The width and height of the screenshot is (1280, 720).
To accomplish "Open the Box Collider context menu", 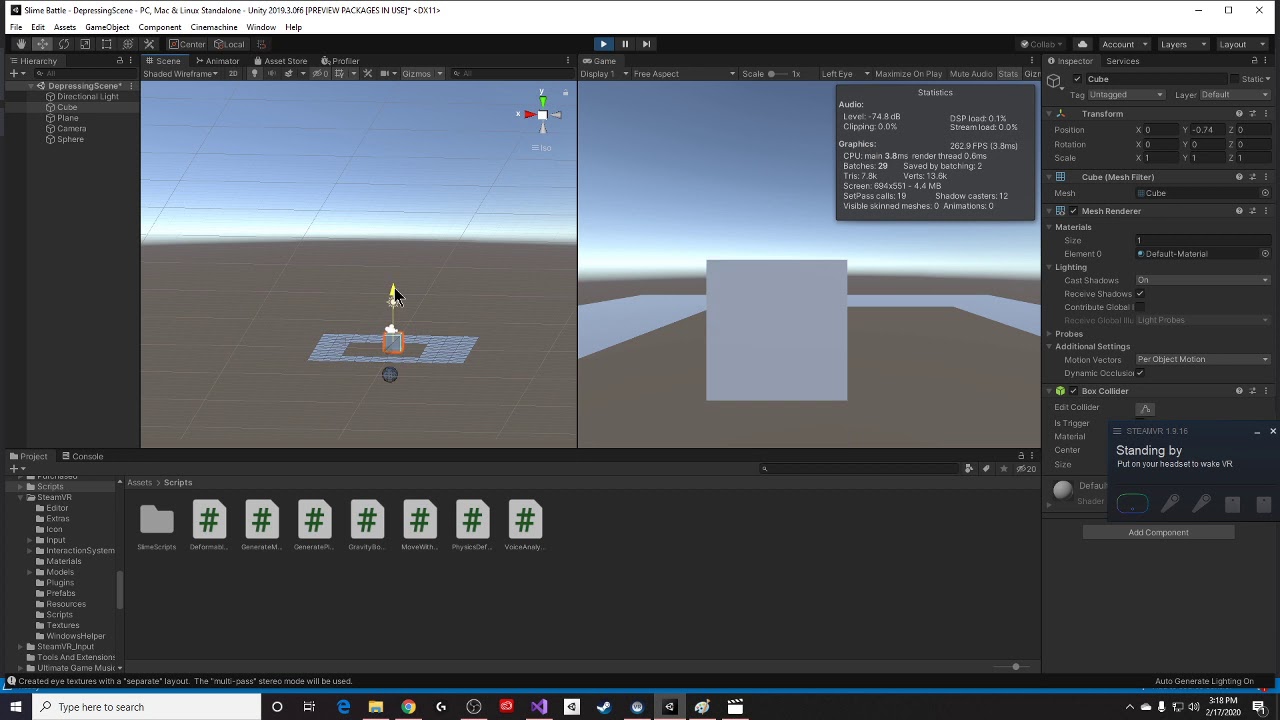I will point(1266,391).
